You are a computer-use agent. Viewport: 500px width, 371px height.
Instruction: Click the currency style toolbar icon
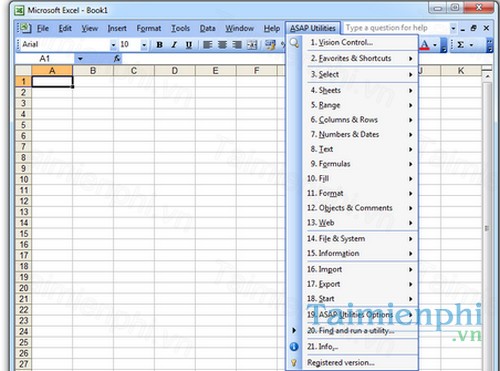[x=270, y=45]
